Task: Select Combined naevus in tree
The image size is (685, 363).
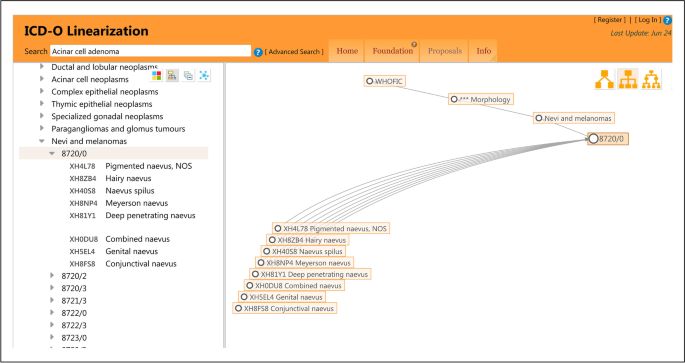Action: click(x=138, y=239)
